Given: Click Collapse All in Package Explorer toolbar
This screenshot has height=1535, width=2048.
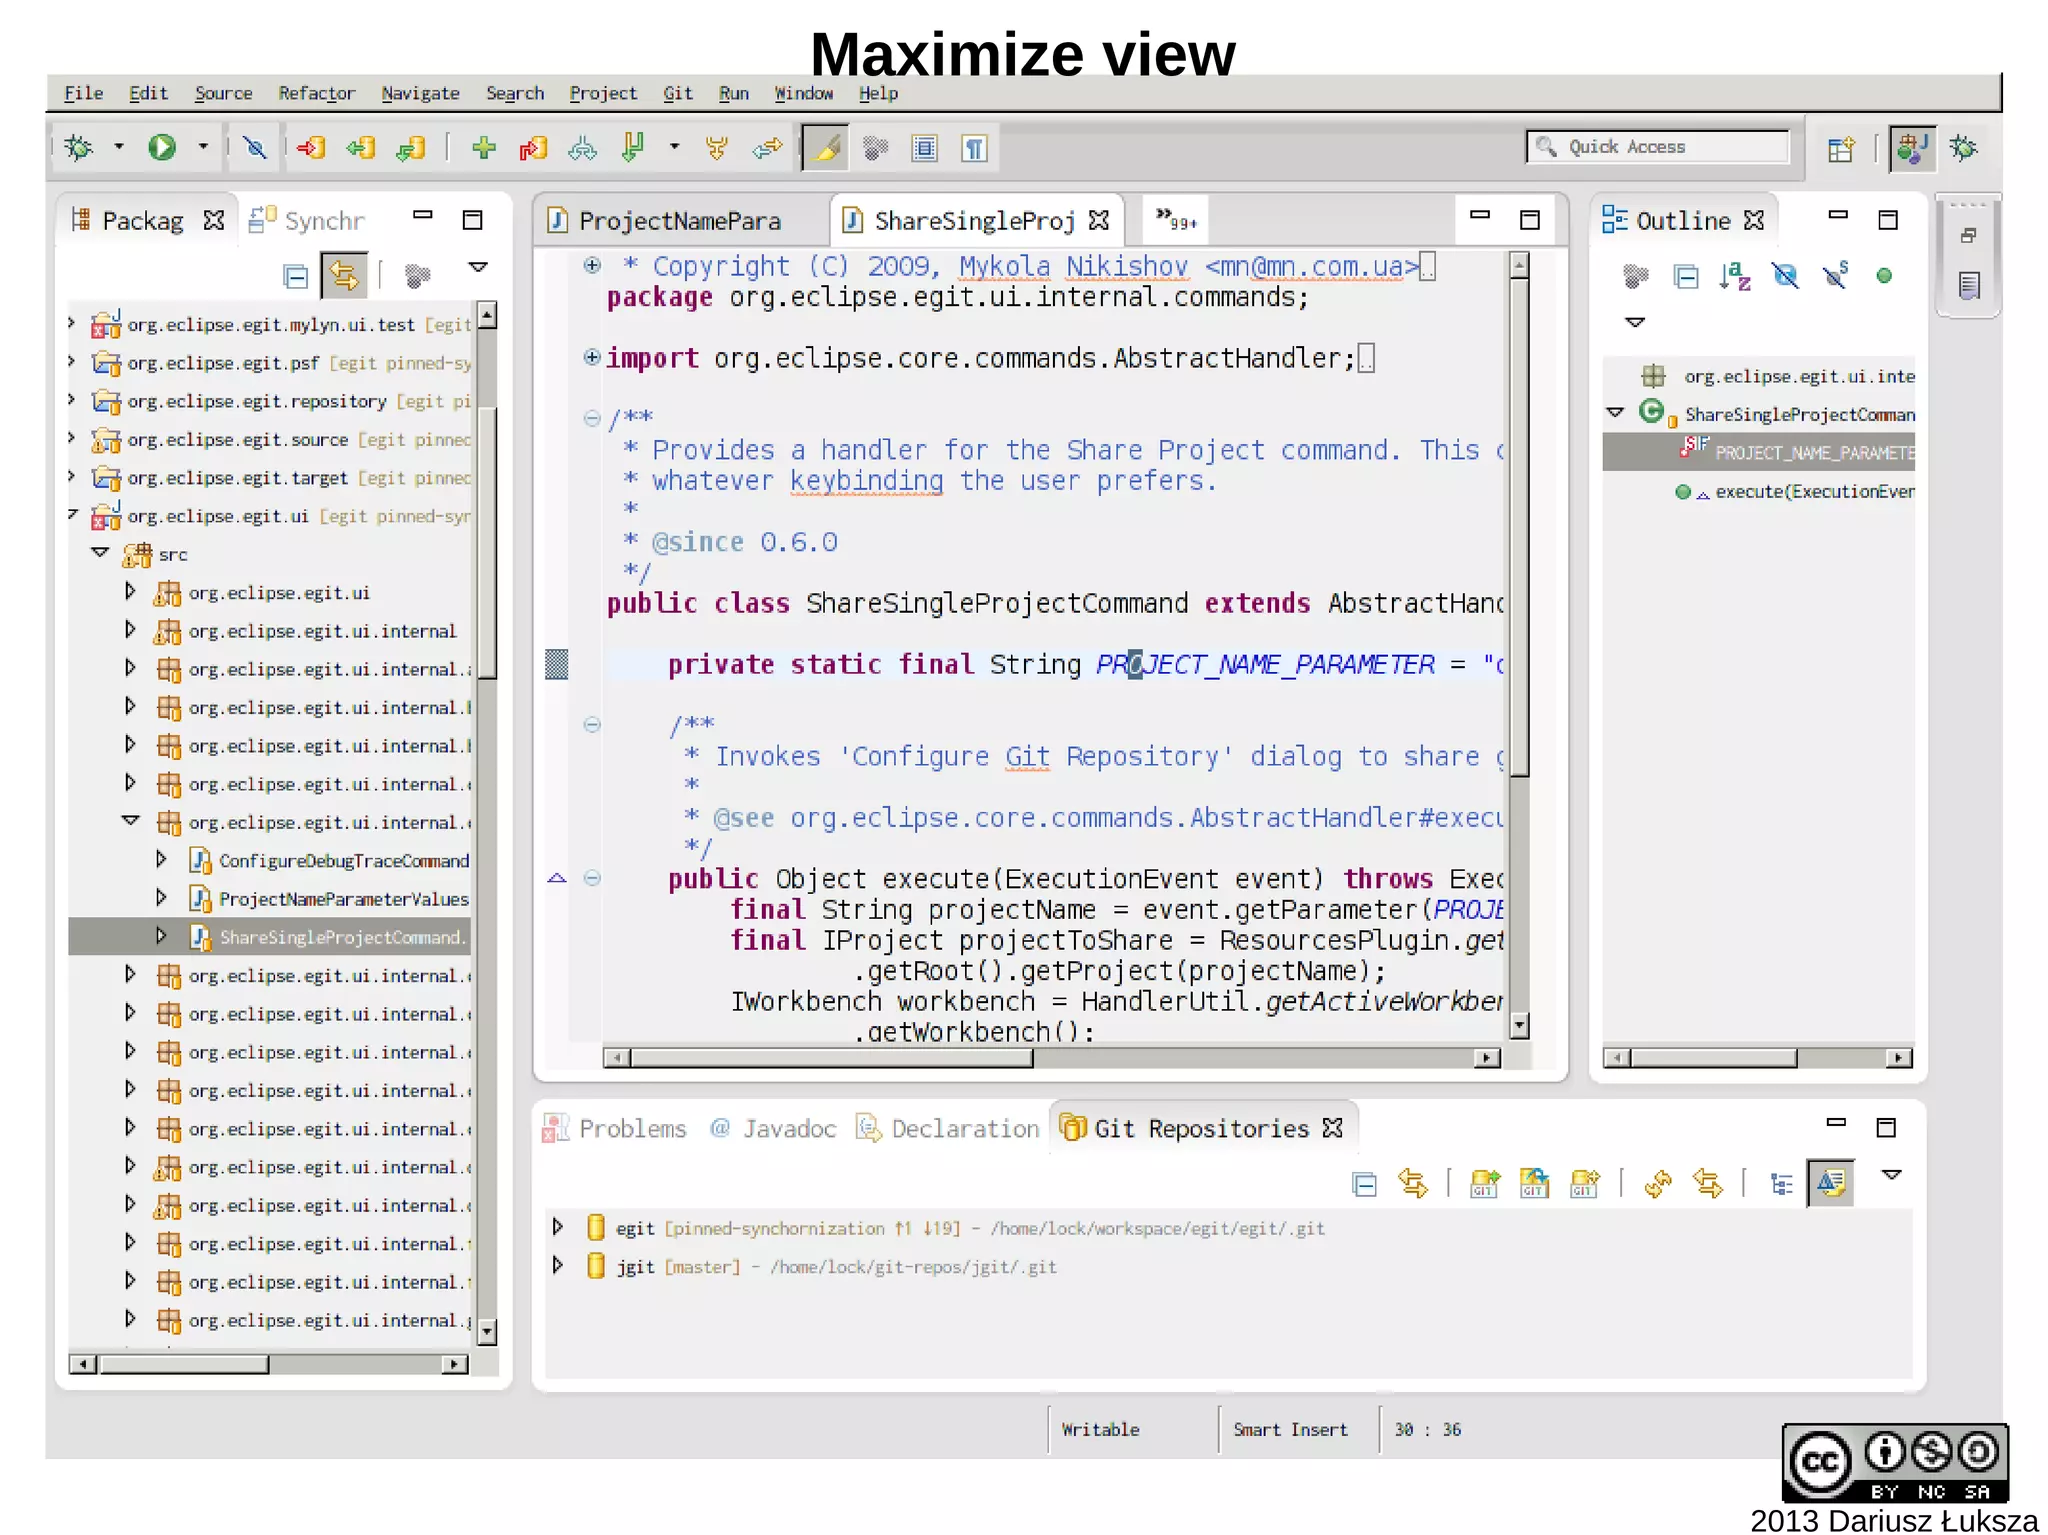Looking at the screenshot, I should coord(296,276).
